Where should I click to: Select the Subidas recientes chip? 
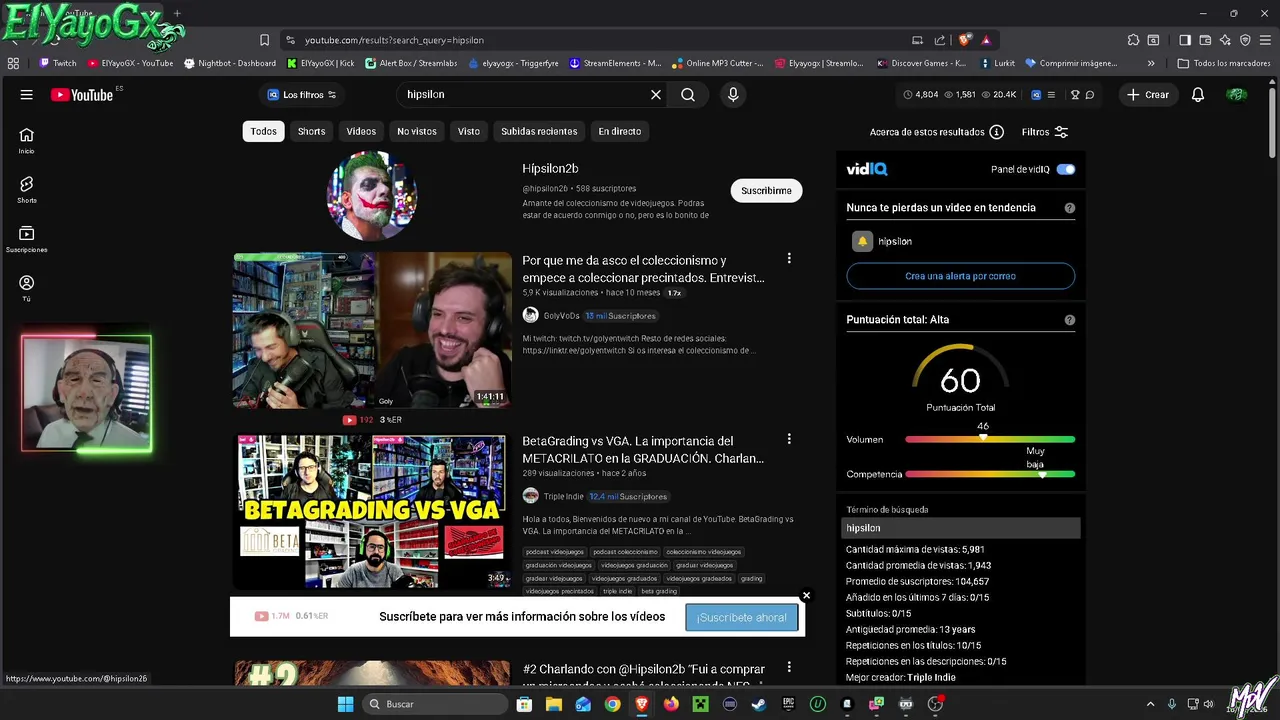(x=539, y=131)
